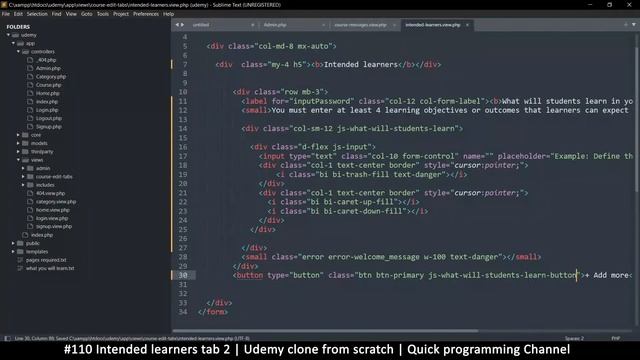Open index.php inside controllers folder
Screen dimensions: 640x360
click(x=47, y=102)
